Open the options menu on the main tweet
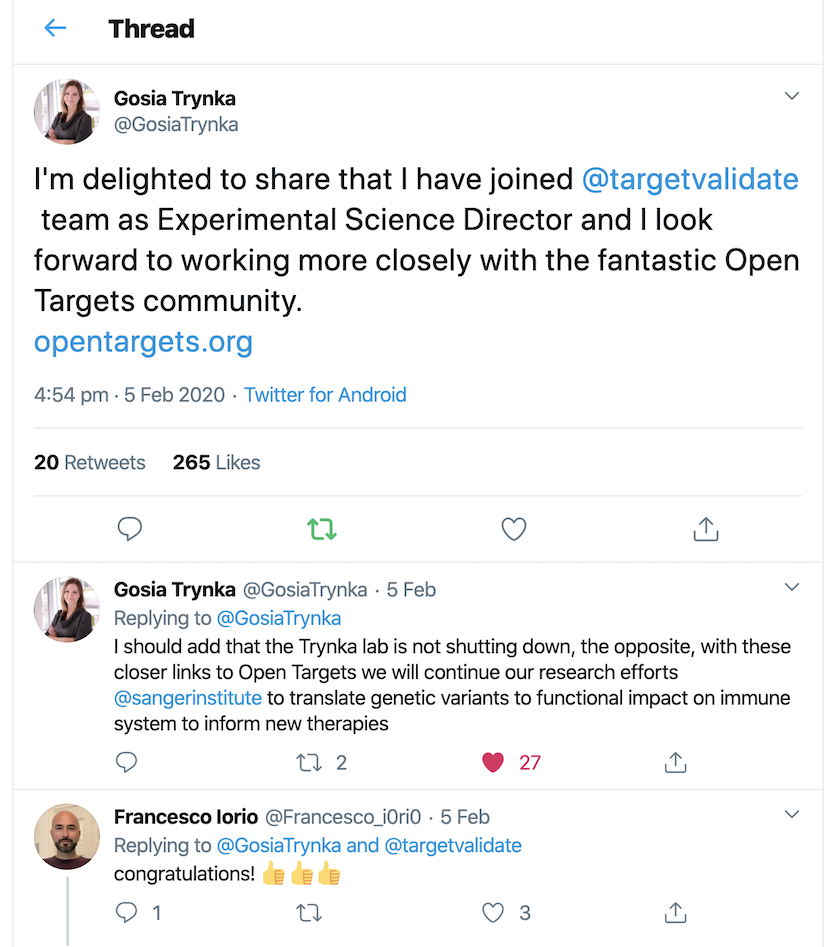Image resolution: width=840 pixels, height=947 pixels. click(792, 96)
